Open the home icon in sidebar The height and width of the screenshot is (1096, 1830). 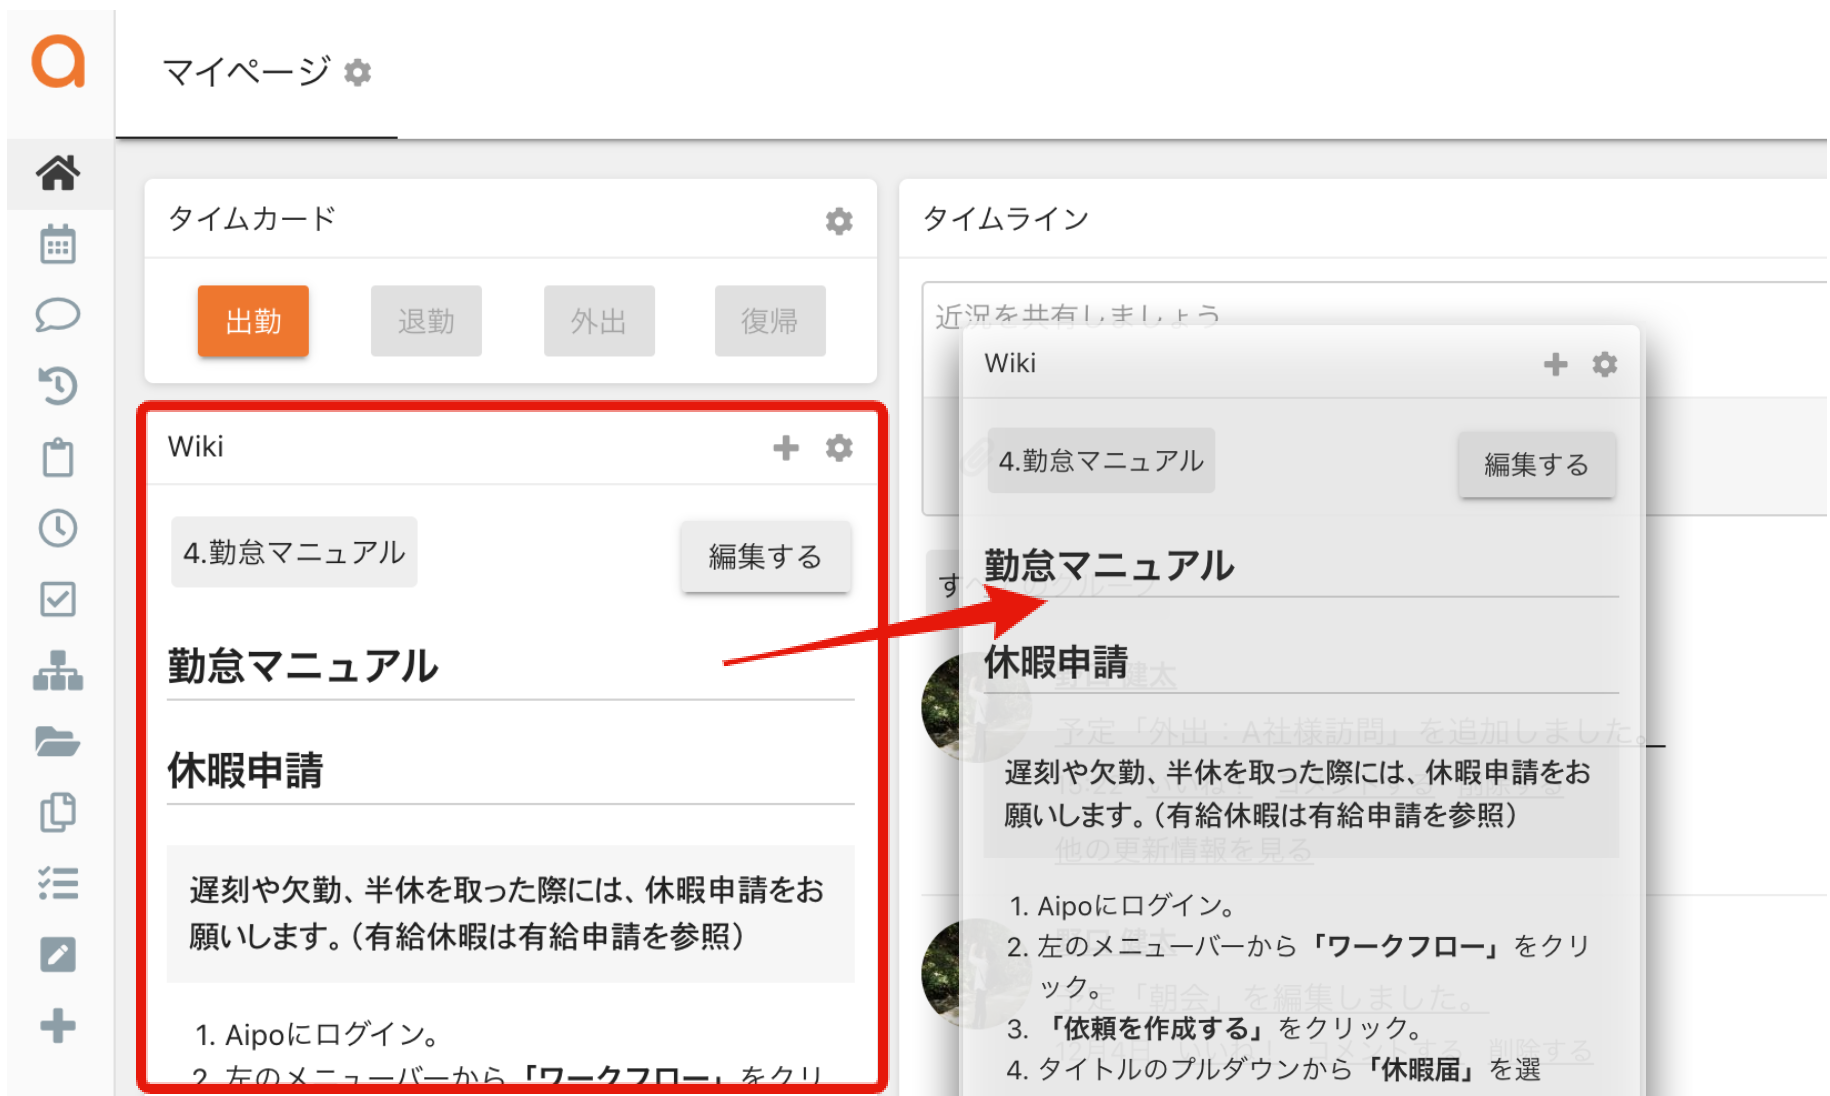point(58,173)
